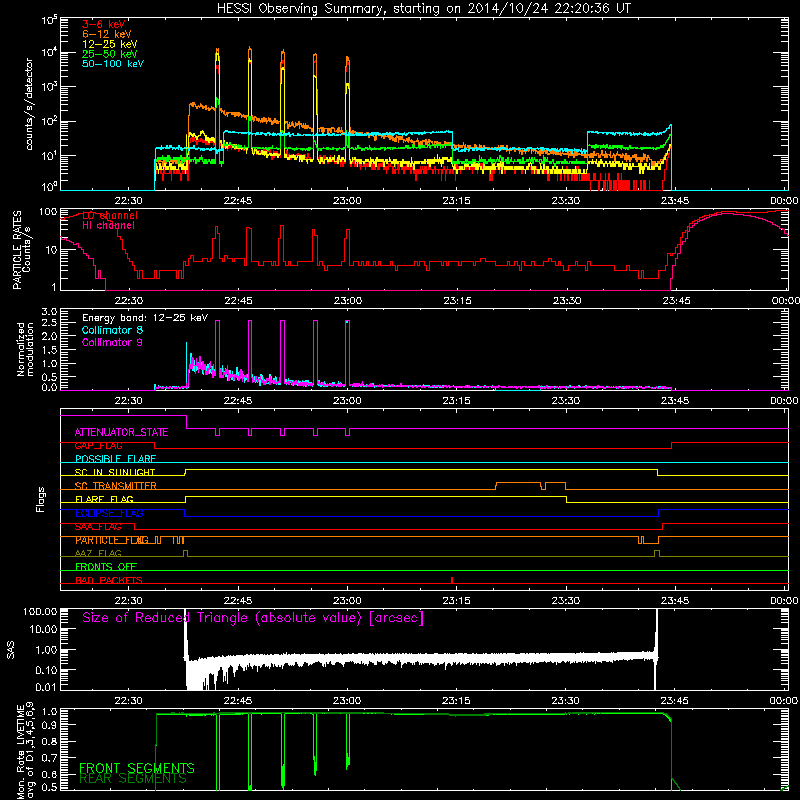Image resolution: width=800 pixels, height=800 pixels.
Task: Click the Normalized modulation axis label
Action: coord(25,349)
